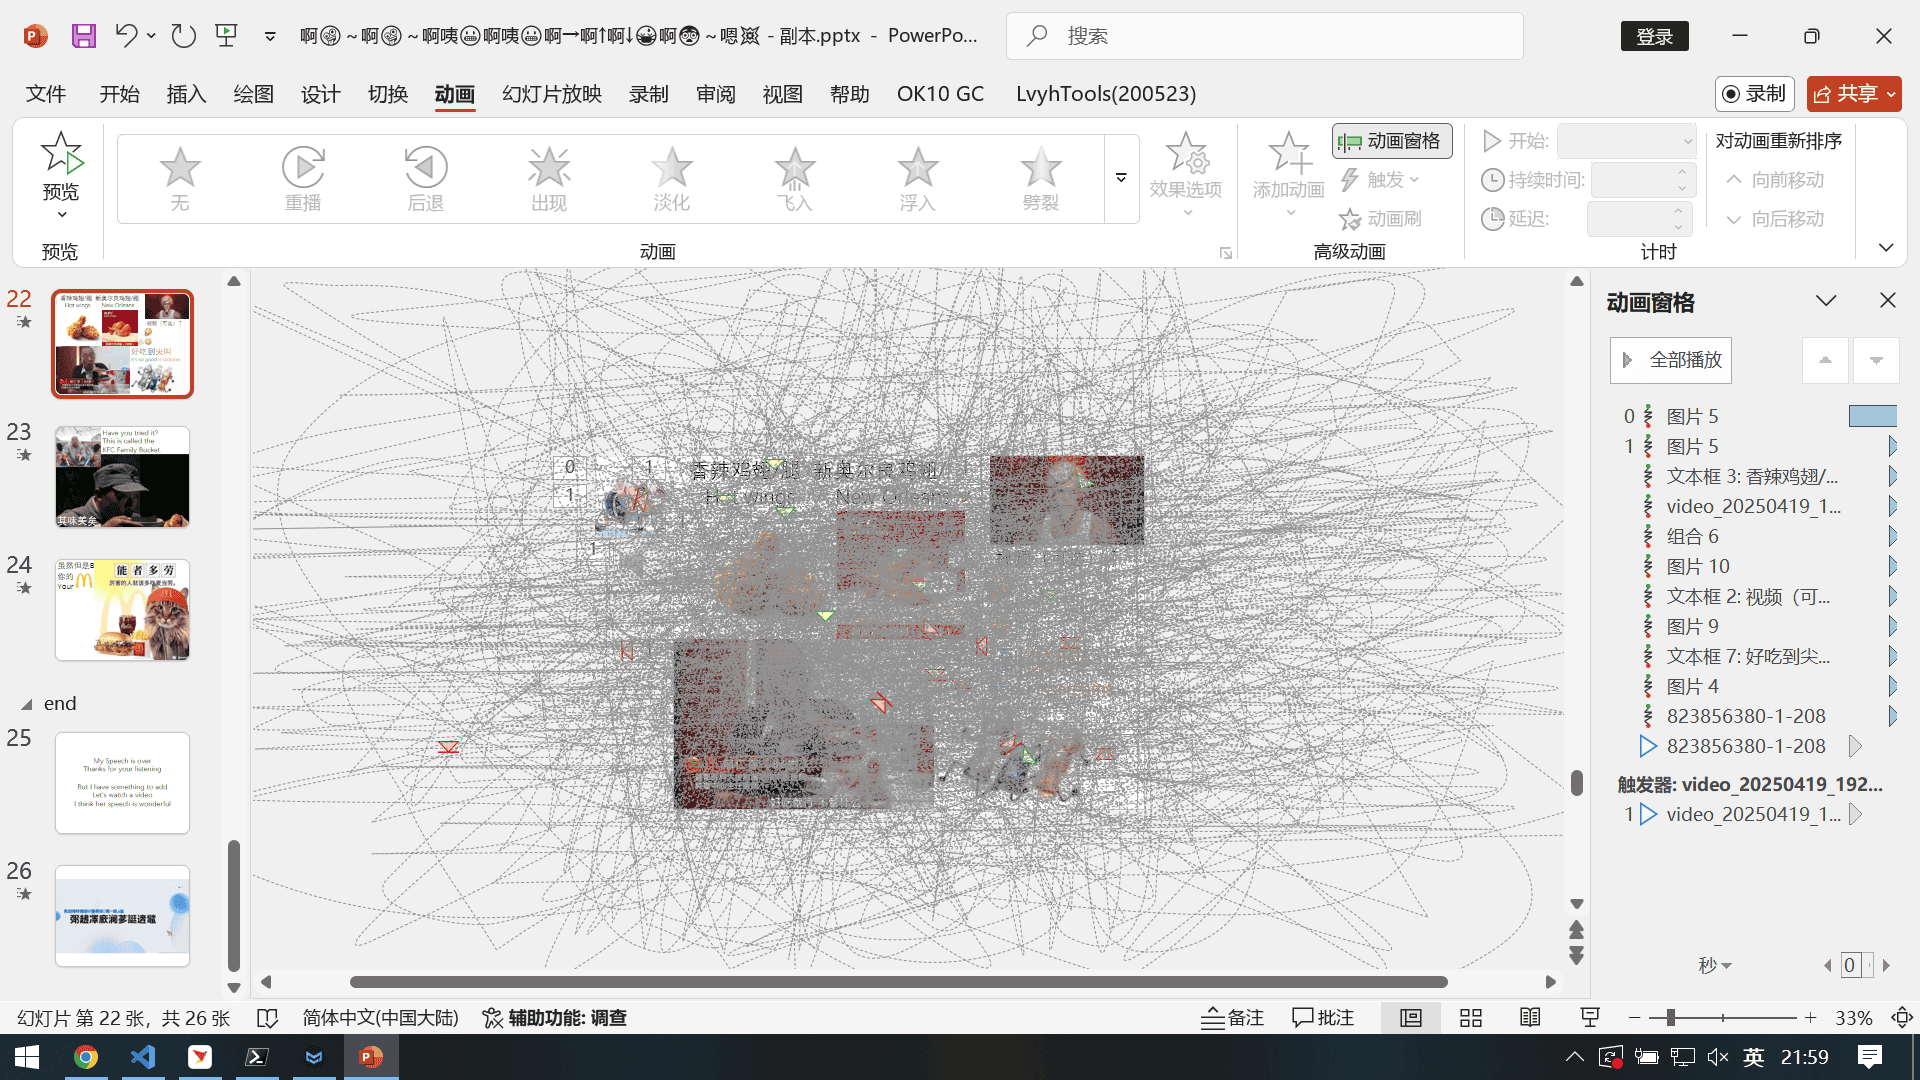Open Effect Options icon
The image size is (1920, 1080).
click(1186, 155)
